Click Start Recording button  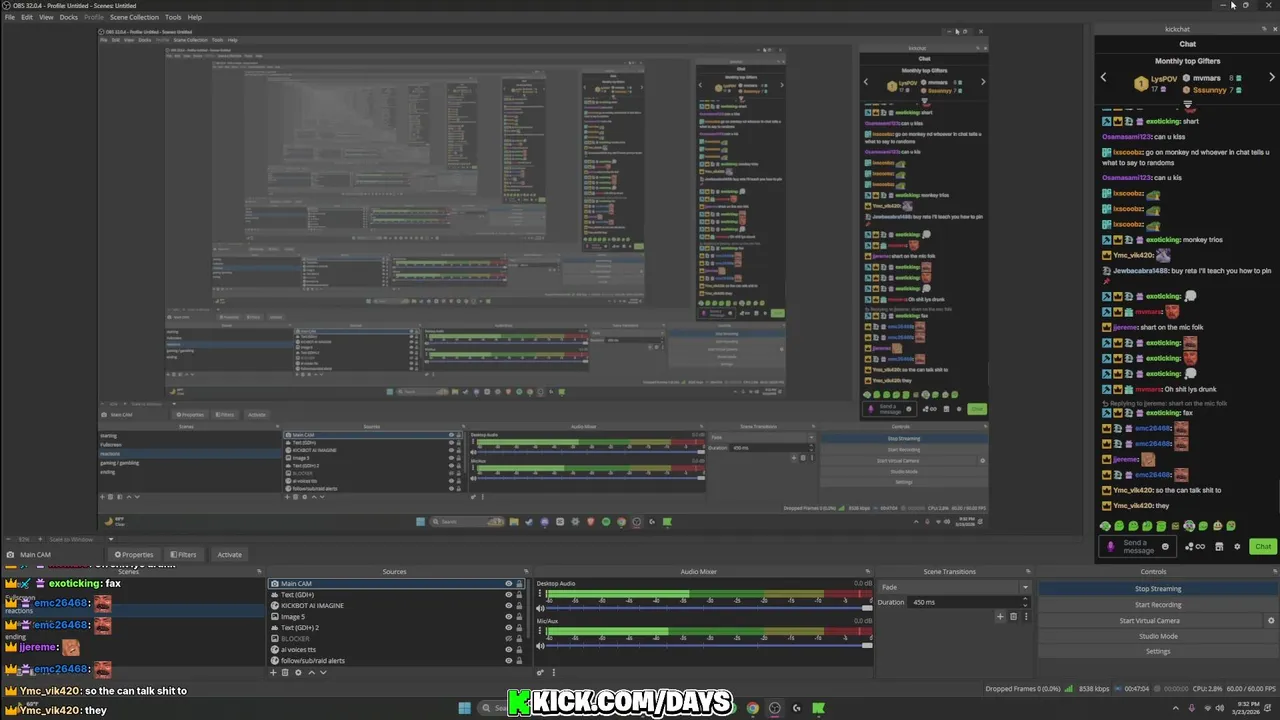click(1157, 605)
